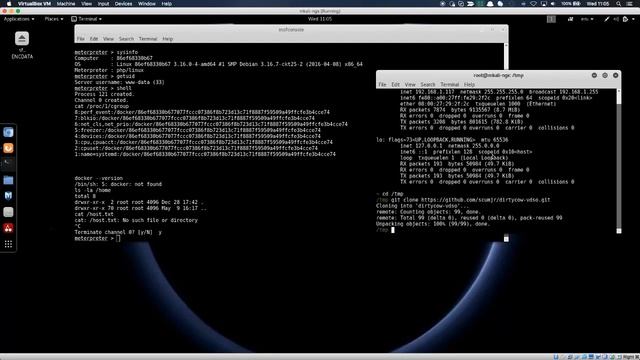Click the macOS Wi-Fi status icon
640x360 pixels.
pos(533,4)
